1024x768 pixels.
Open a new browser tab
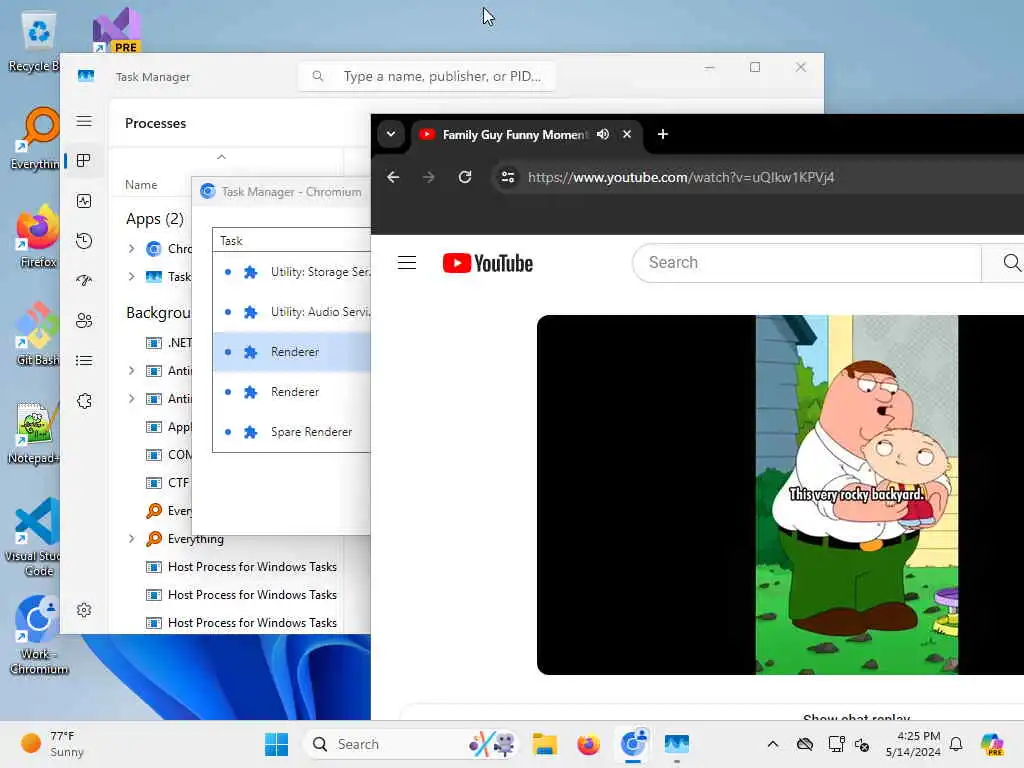pos(663,134)
